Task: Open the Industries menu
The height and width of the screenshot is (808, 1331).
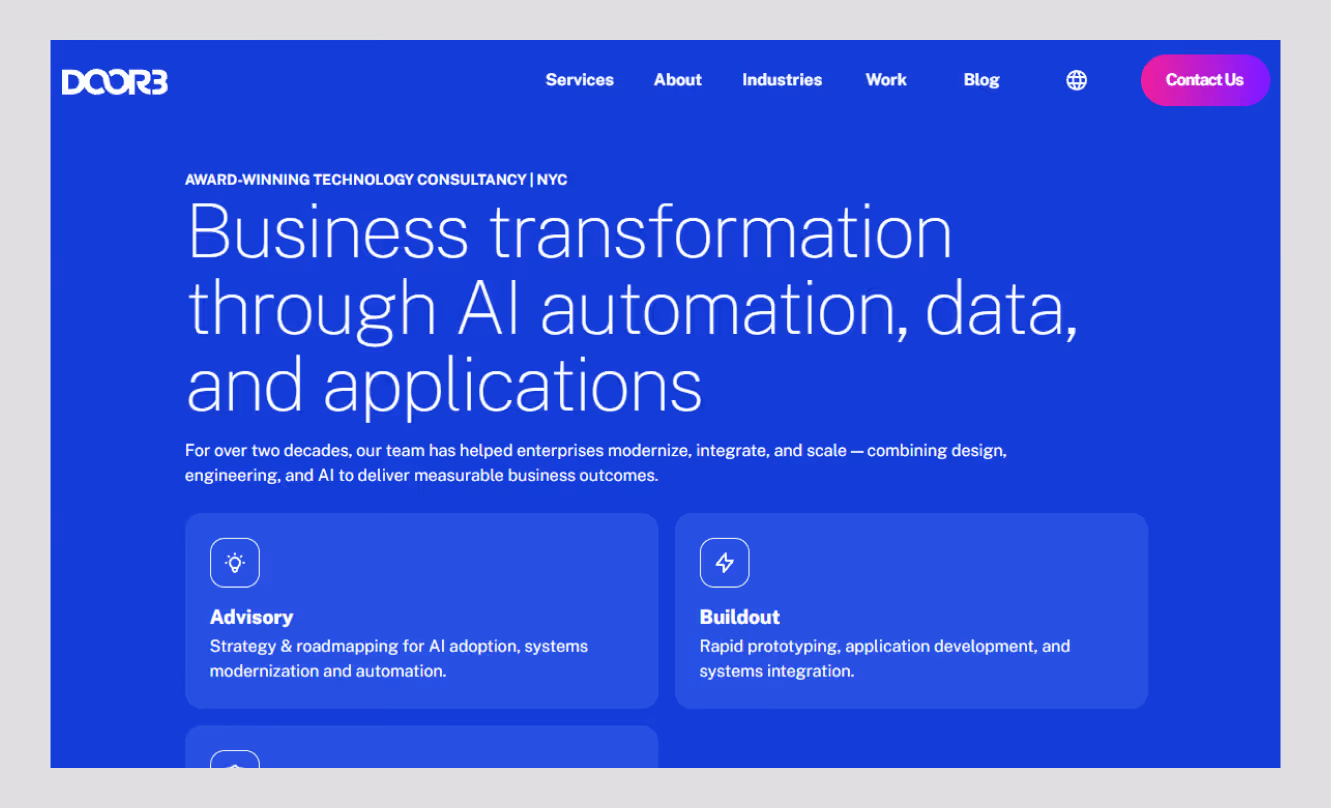Action: (x=782, y=80)
